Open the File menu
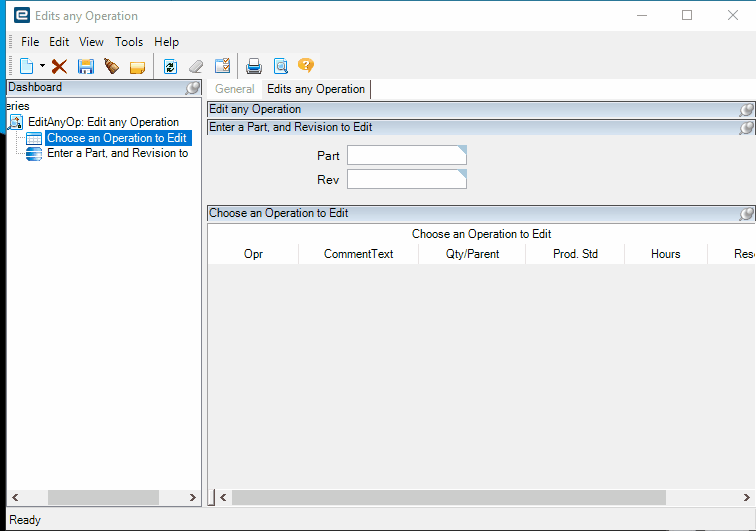756x531 pixels. point(30,42)
